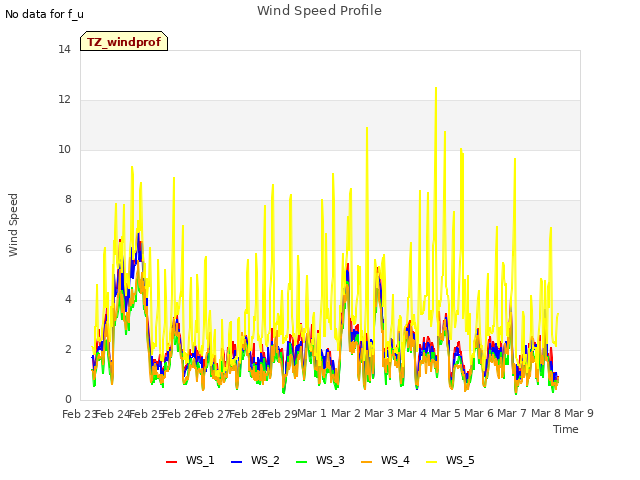Click the 8 y-axis tick label
640x480 pixels.
(x=68, y=200)
